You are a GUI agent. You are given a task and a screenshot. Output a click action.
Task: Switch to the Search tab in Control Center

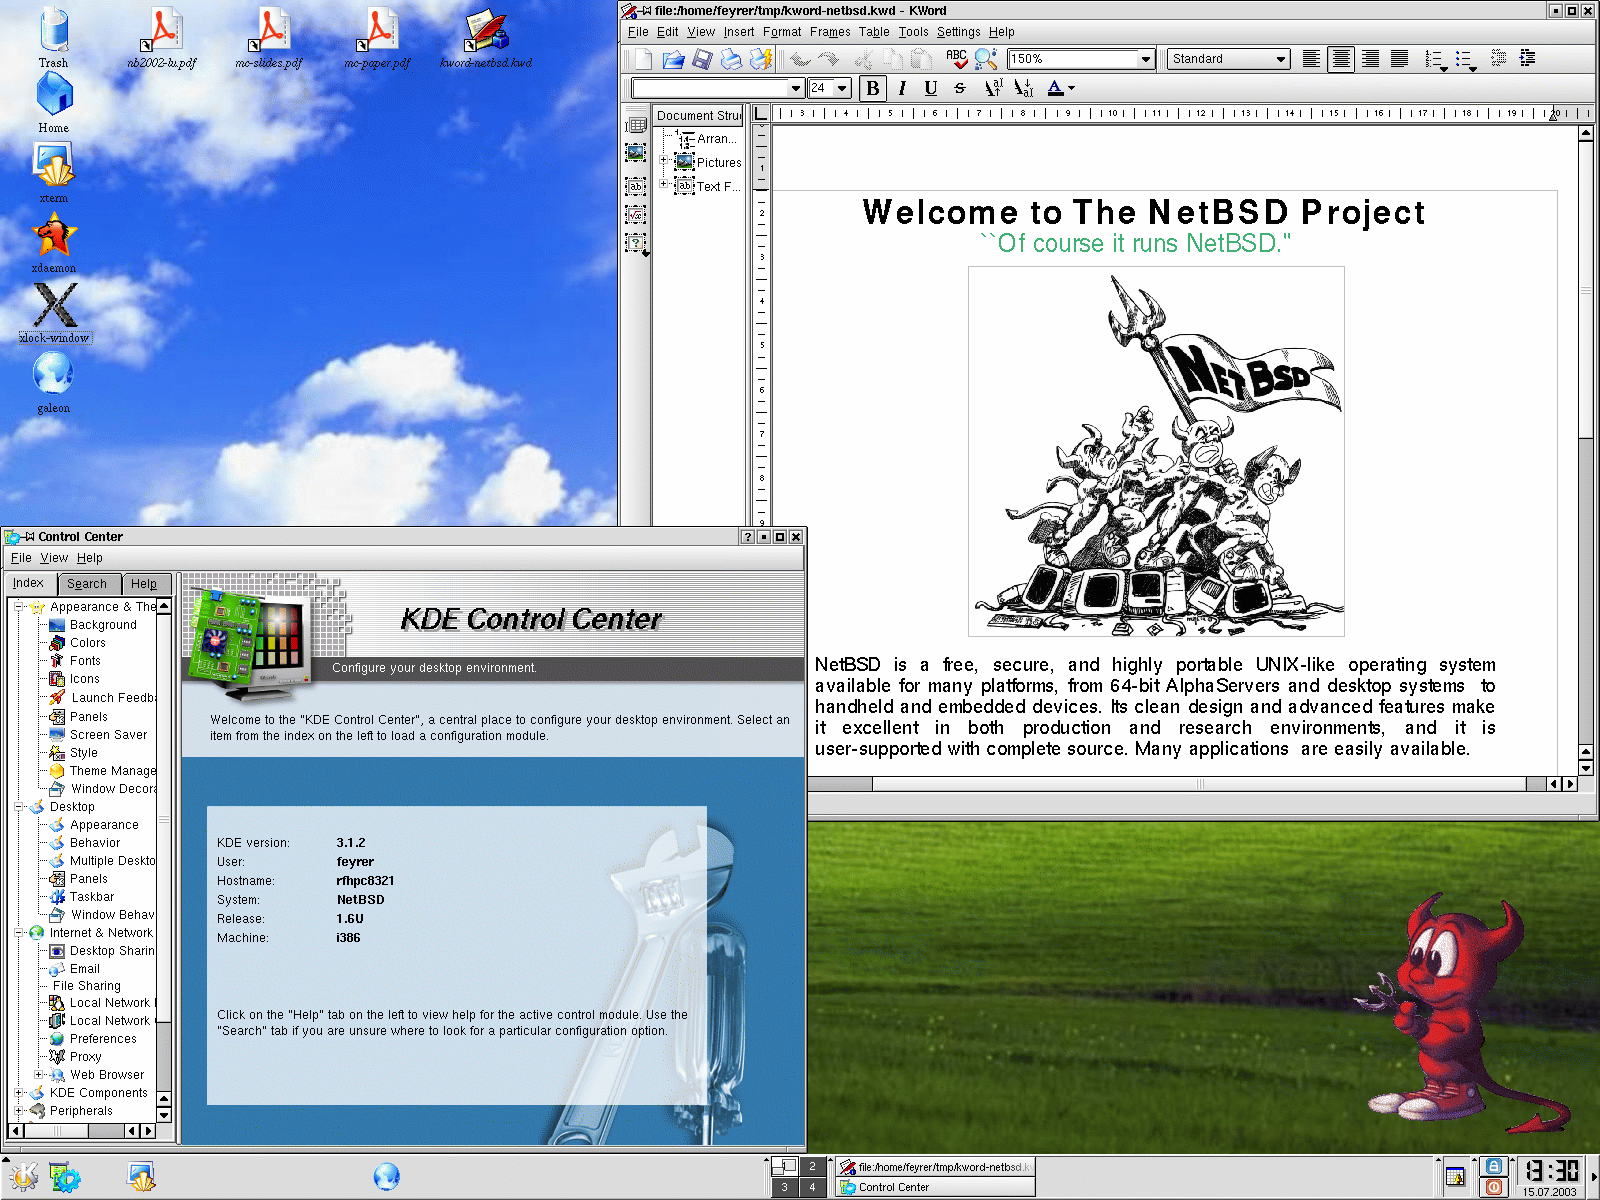[88, 584]
